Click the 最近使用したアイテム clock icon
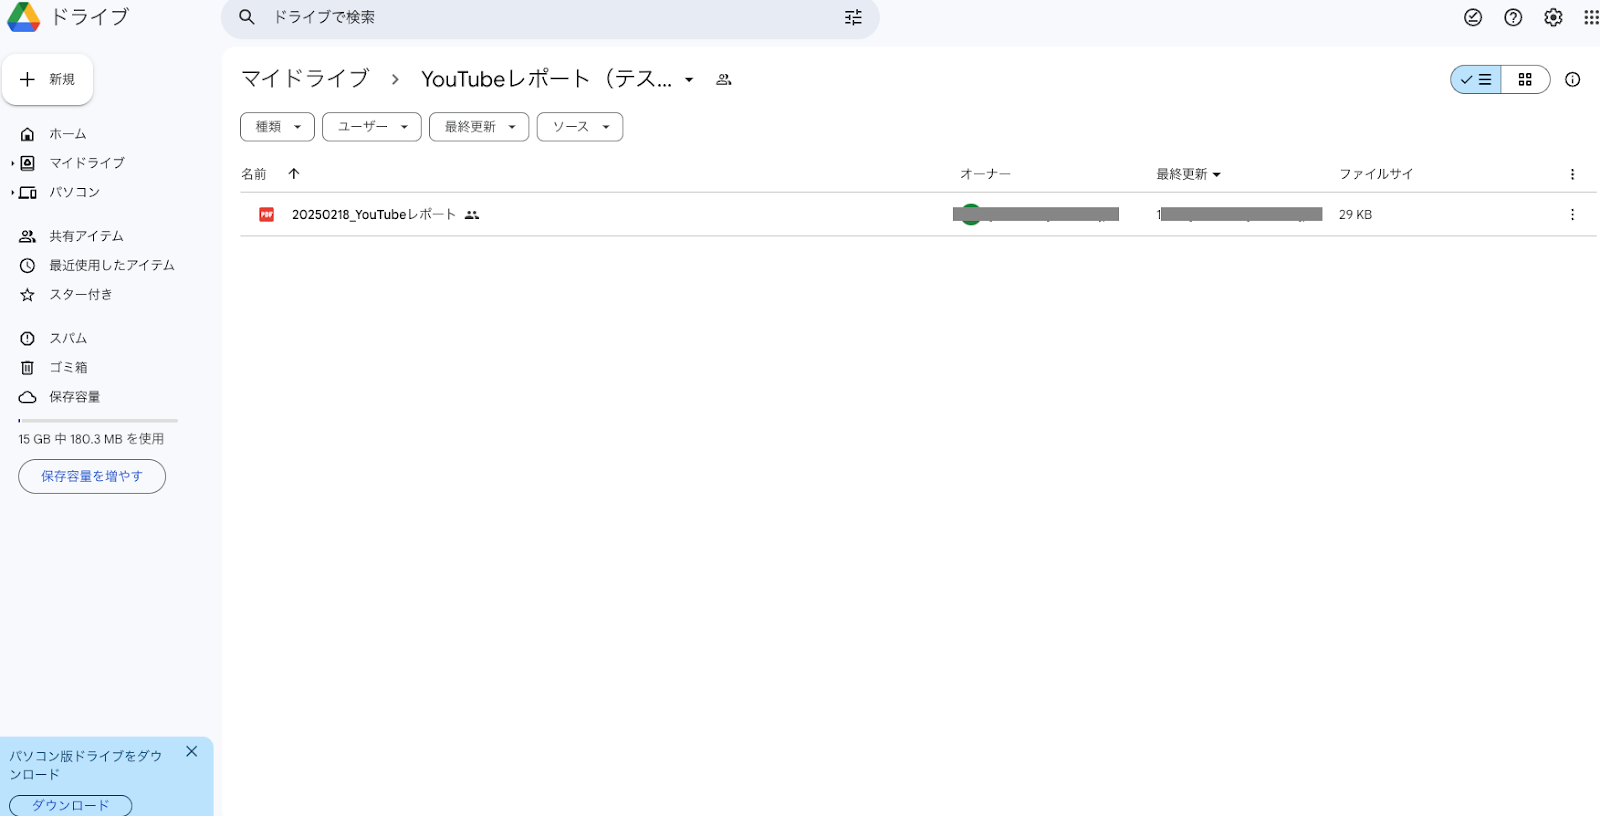The image size is (1600, 816). [28, 265]
